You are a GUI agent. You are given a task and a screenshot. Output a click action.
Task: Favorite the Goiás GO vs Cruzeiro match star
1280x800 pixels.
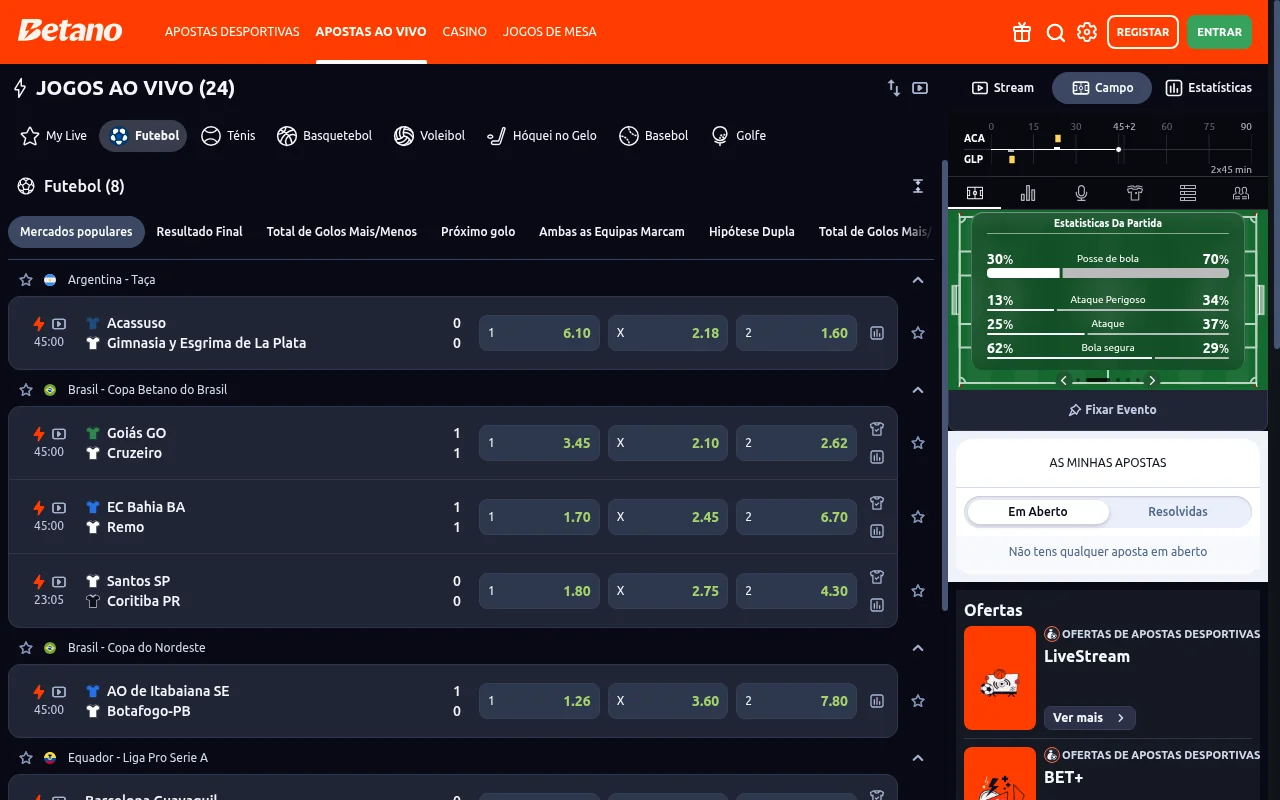click(918, 443)
